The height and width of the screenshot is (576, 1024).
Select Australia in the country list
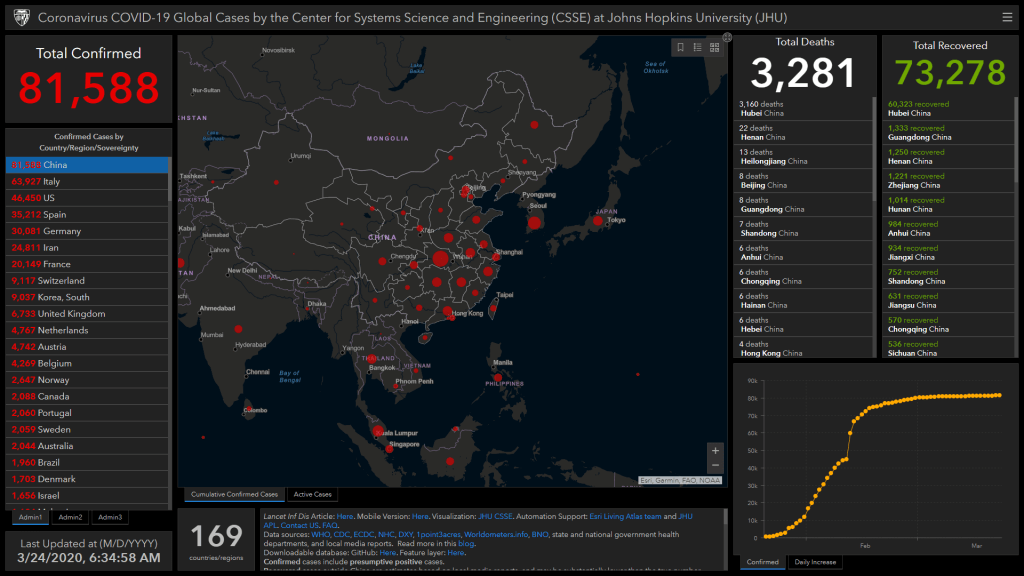87,446
